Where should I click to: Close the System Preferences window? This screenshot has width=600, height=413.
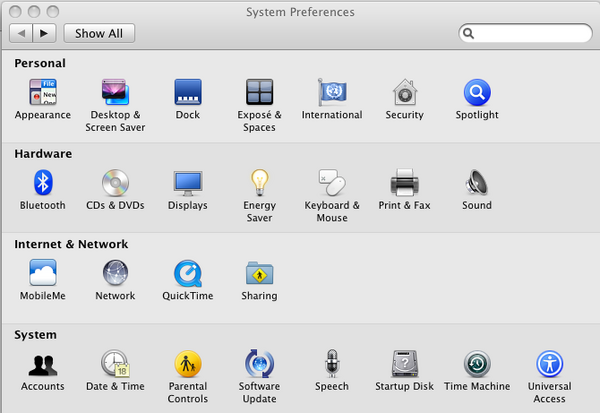pos(15,12)
